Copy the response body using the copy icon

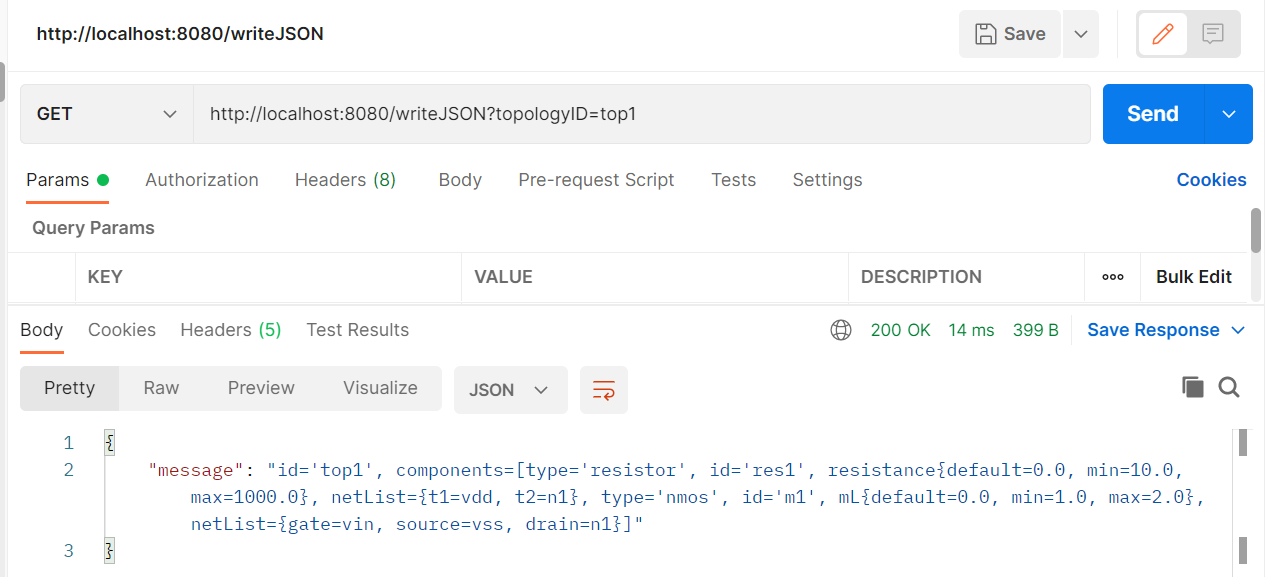[1193, 387]
